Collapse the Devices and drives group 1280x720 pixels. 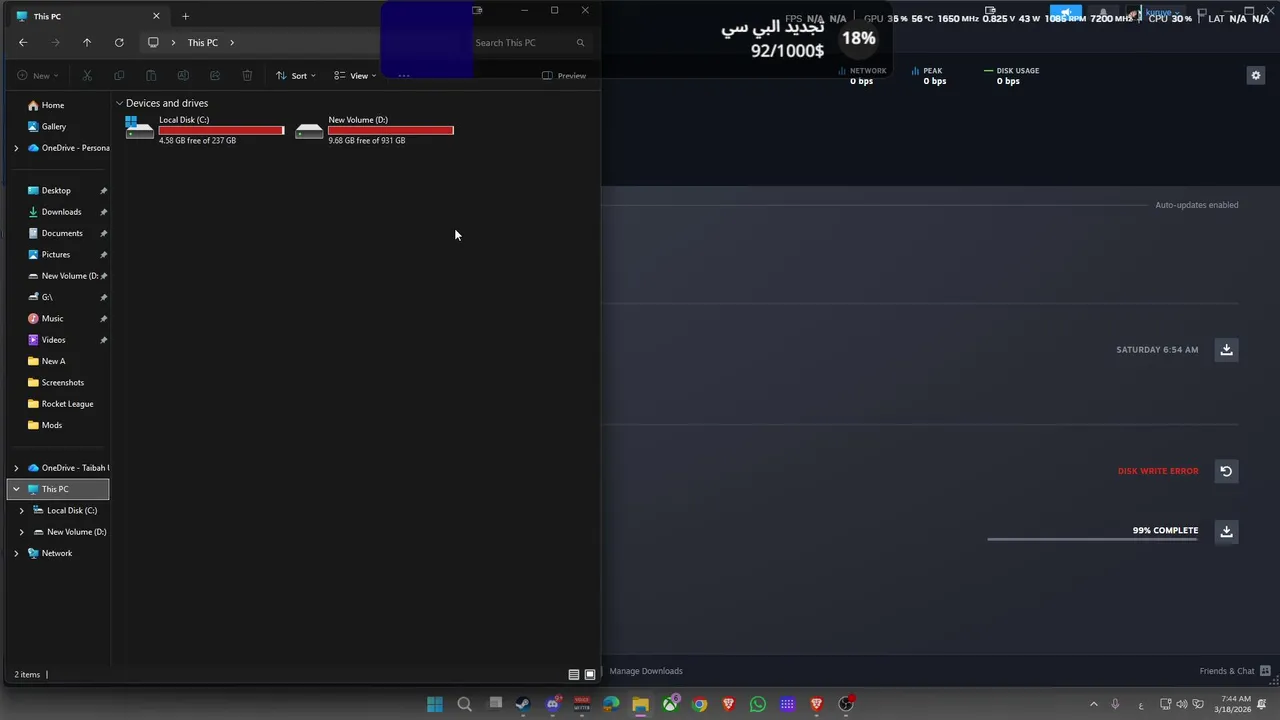[120, 103]
